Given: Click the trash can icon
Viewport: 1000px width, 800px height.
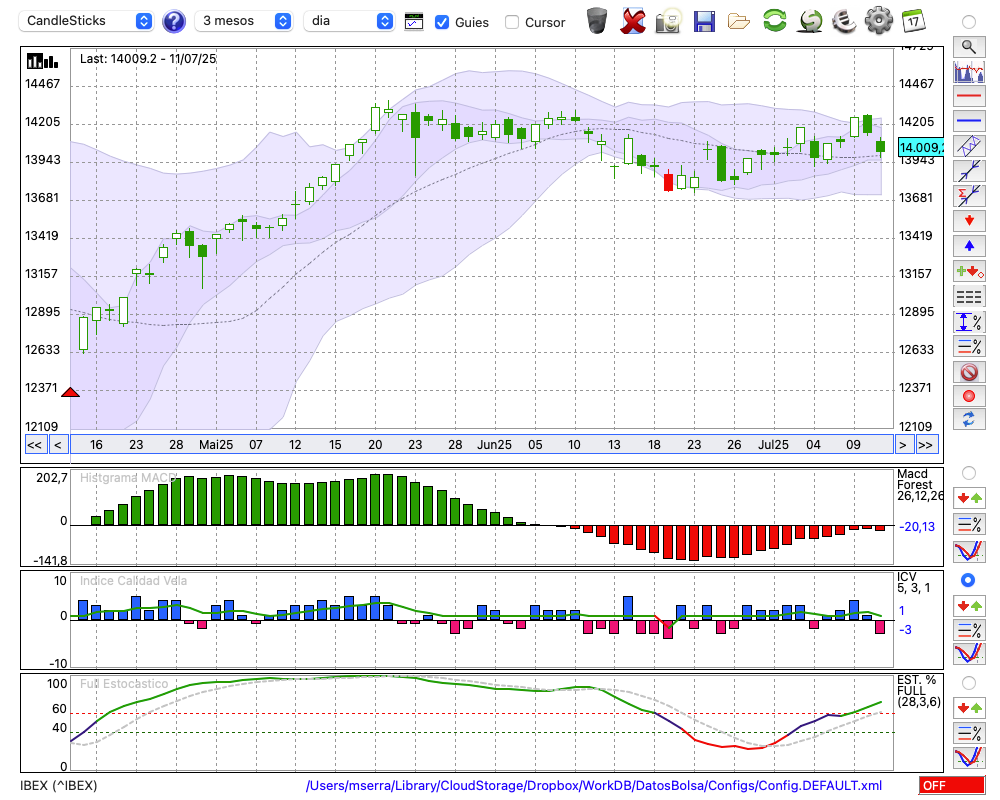Looking at the screenshot, I should [x=597, y=20].
